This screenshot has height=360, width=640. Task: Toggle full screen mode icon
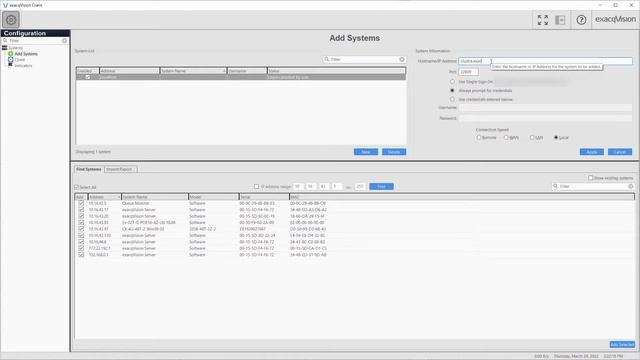coord(542,20)
